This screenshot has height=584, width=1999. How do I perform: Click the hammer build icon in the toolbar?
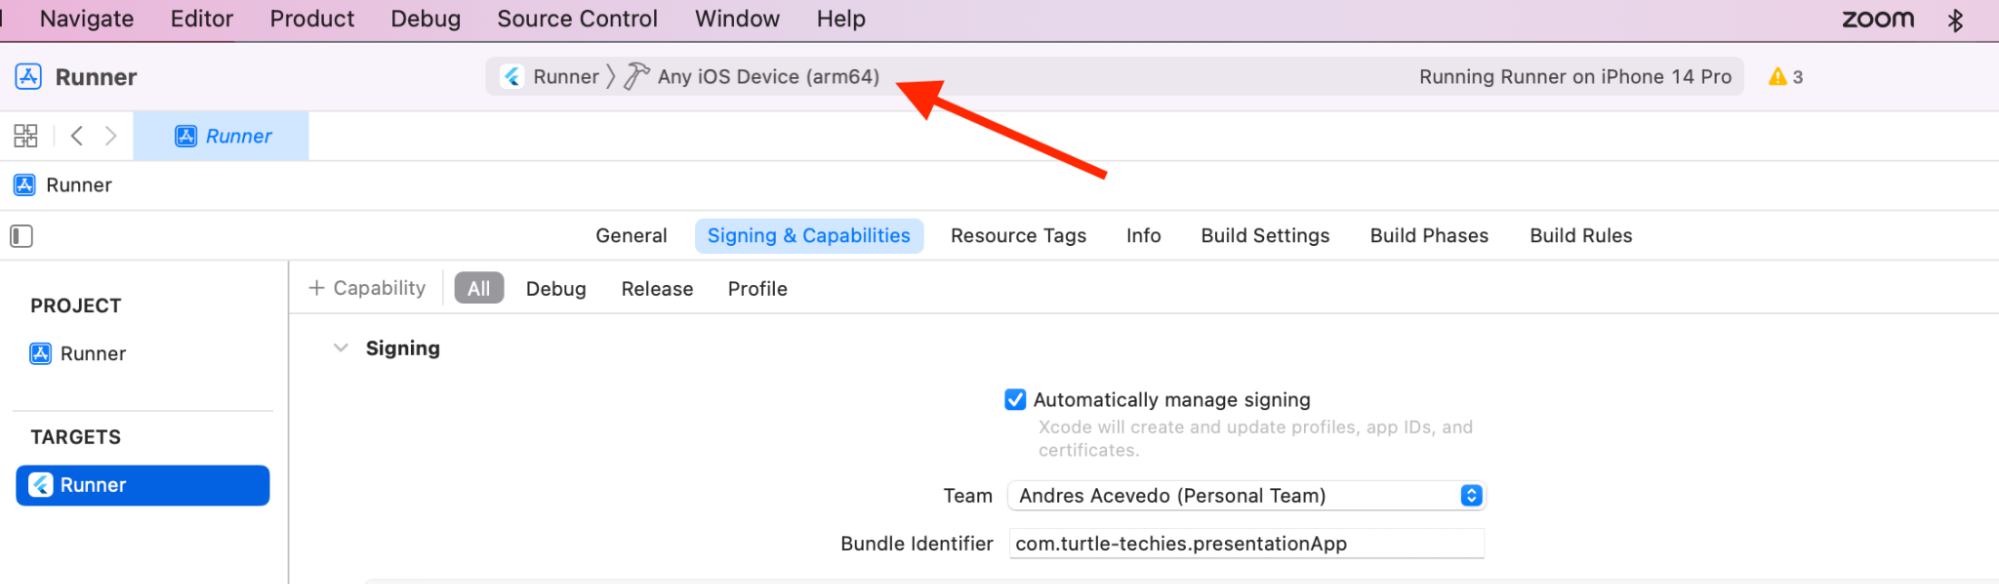point(636,77)
